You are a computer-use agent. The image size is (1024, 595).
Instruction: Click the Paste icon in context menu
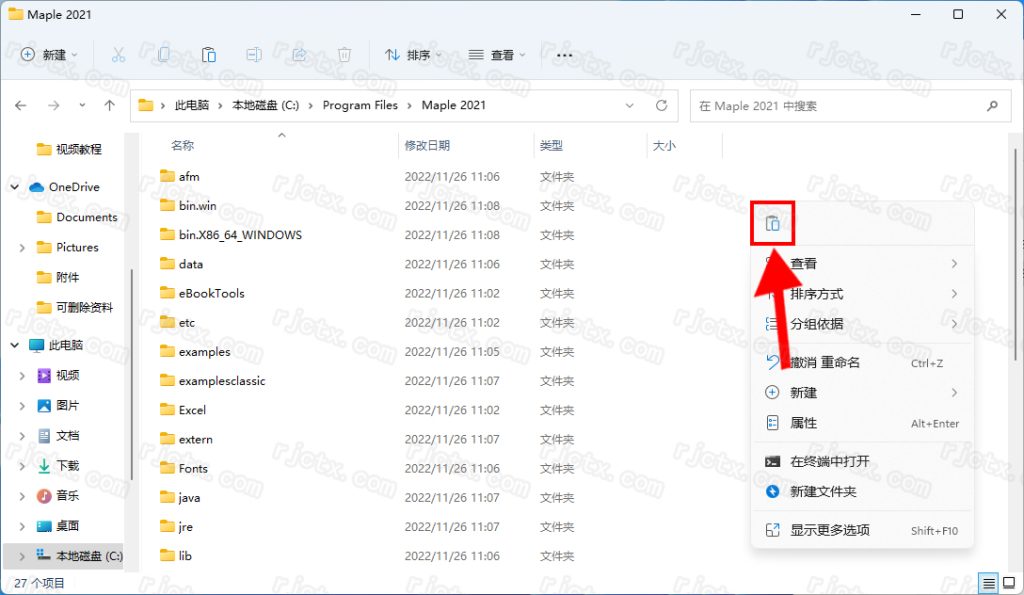(x=772, y=224)
